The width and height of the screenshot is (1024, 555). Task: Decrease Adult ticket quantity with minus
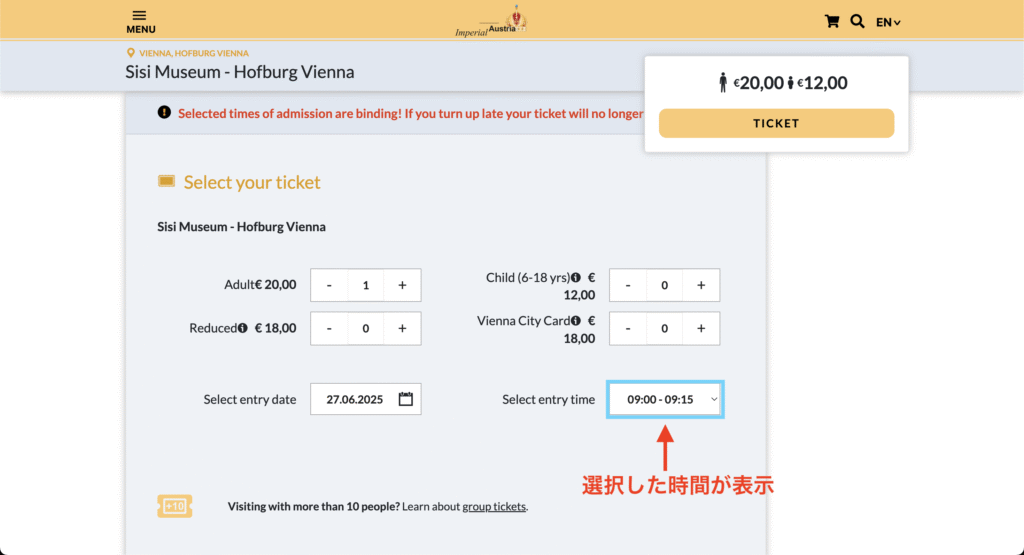pyautogui.click(x=329, y=285)
